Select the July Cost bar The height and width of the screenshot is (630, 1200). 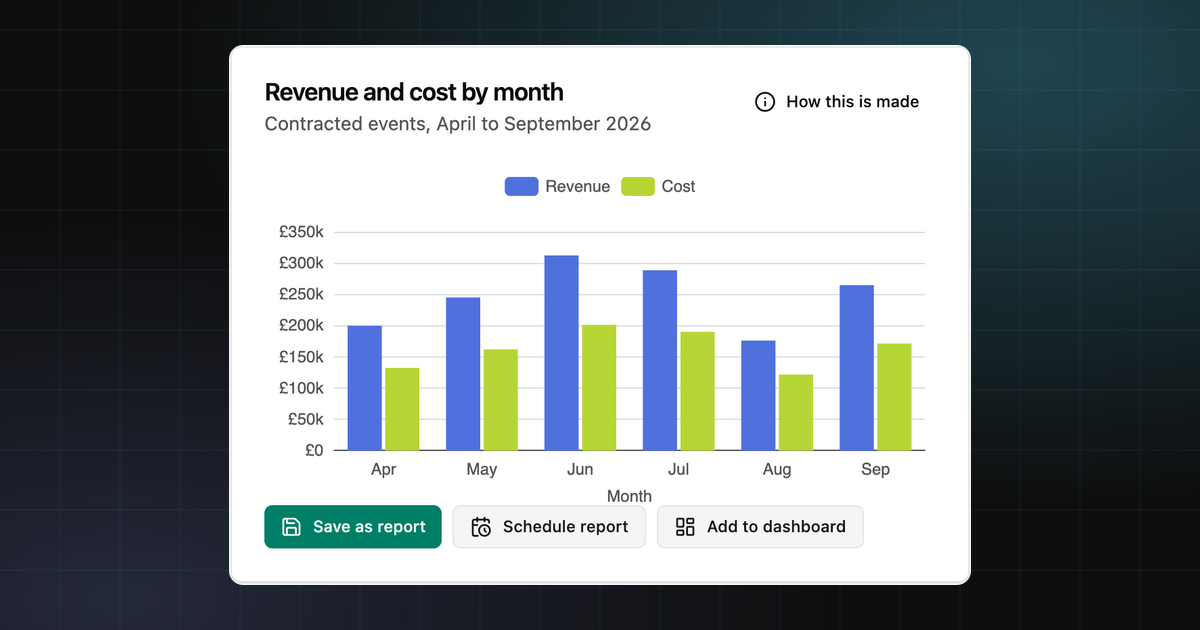pyautogui.click(x=697, y=391)
